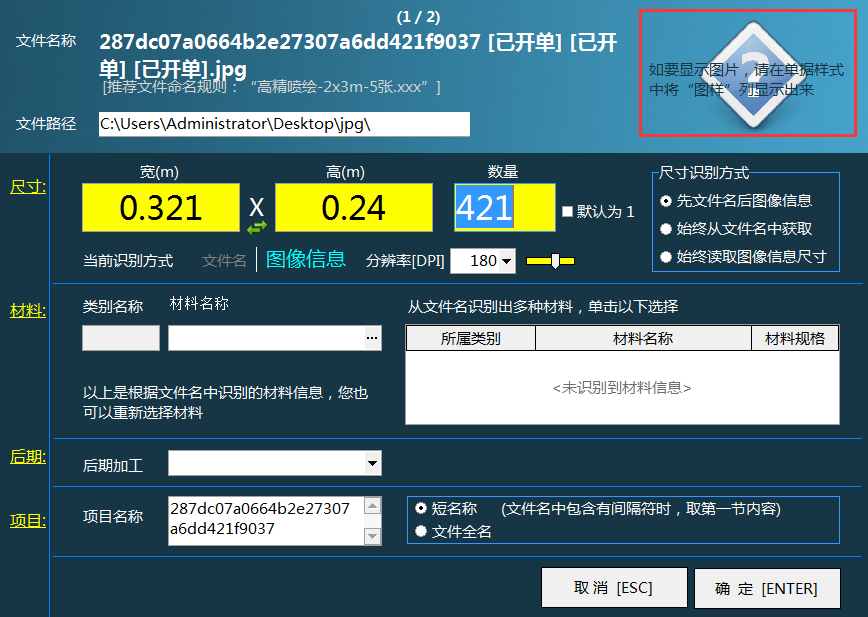The image size is (868, 617).
Task: Toggle the 默认为 1 checkbox
Action: click(567, 211)
